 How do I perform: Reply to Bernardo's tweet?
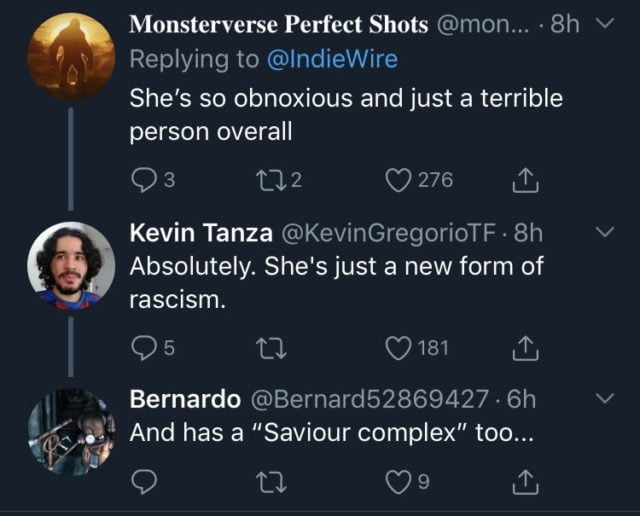144,484
